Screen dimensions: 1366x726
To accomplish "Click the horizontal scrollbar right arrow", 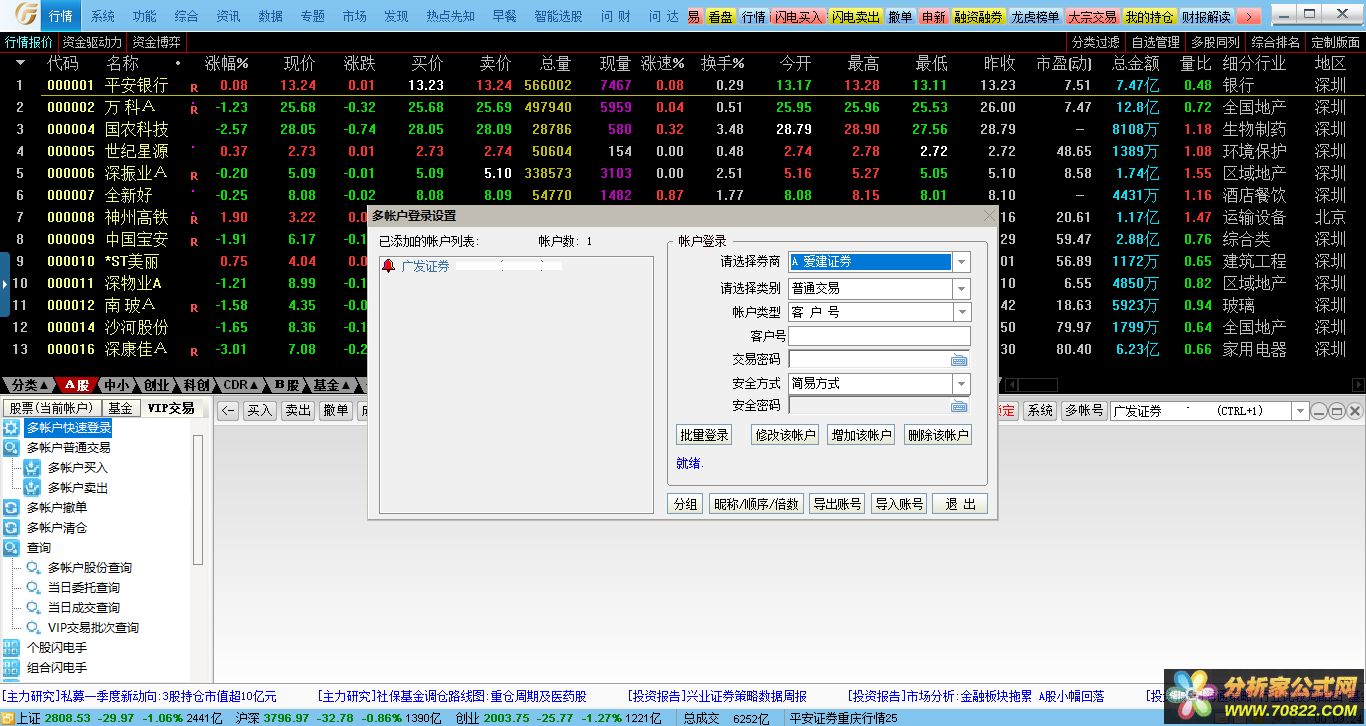I will pos(1356,385).
